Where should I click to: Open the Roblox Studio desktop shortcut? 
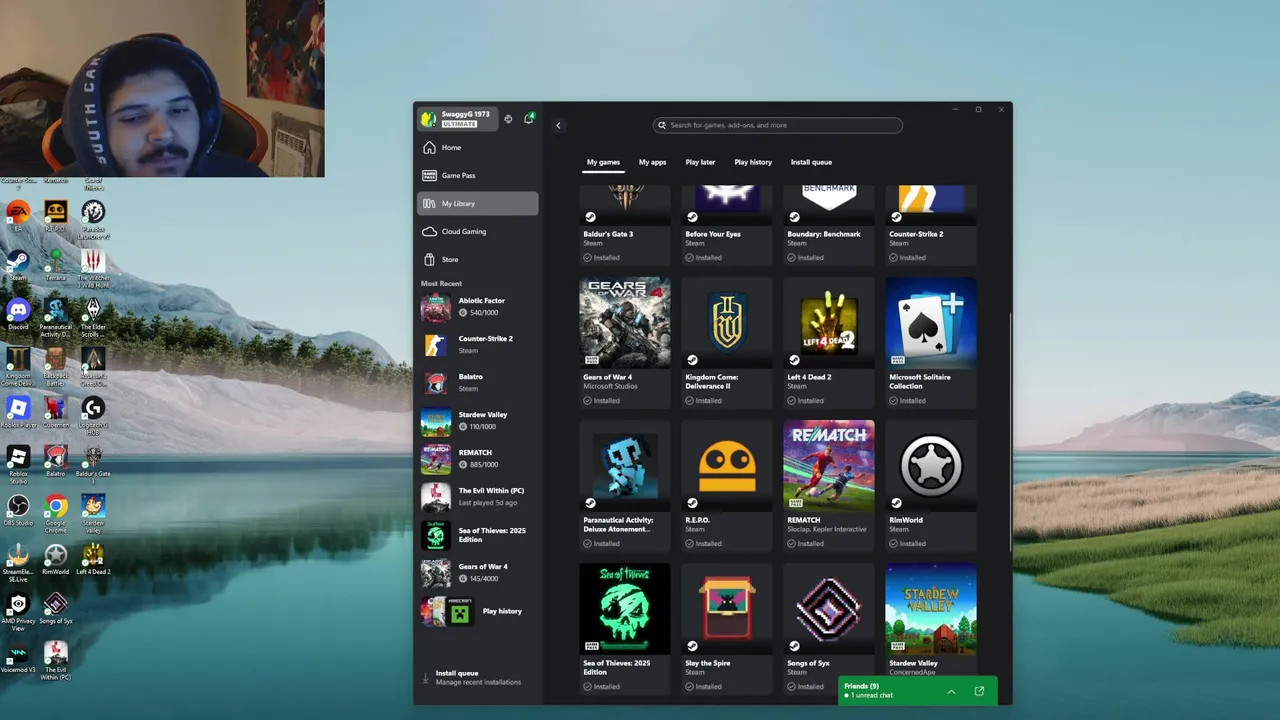17,464
